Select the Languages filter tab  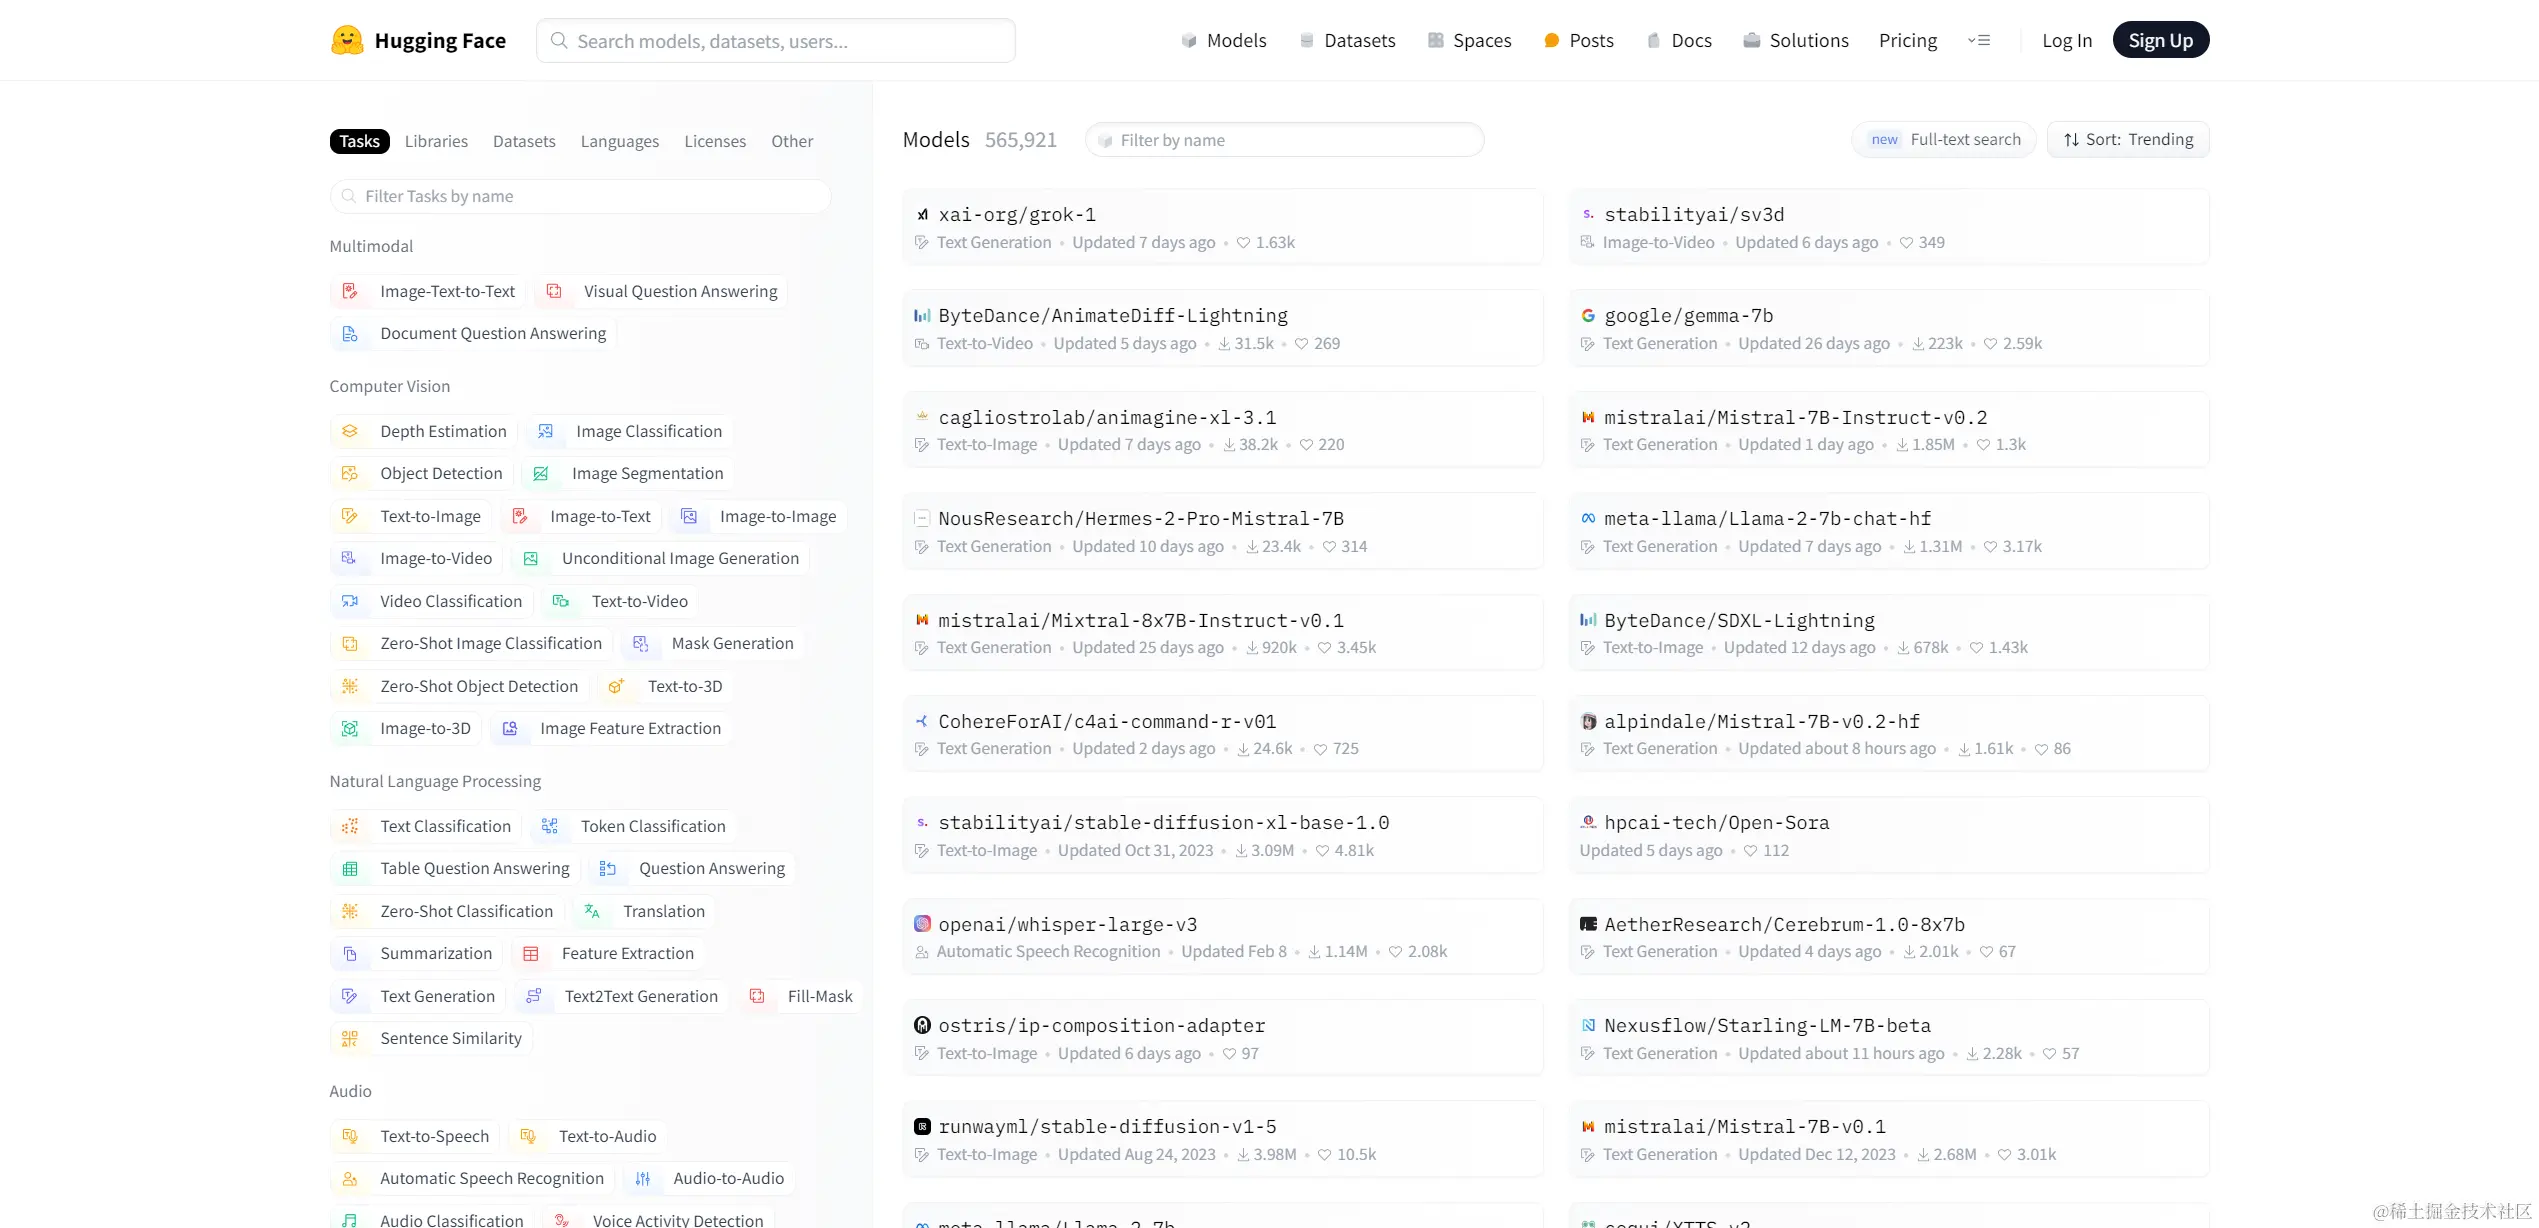pyautogui.click(x=620, y=141)
